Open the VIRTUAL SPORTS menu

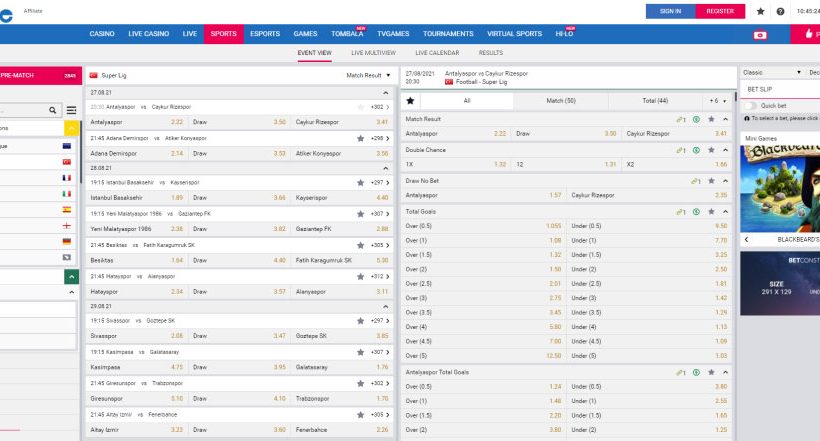pyautogui.click(x=515, y=33)
